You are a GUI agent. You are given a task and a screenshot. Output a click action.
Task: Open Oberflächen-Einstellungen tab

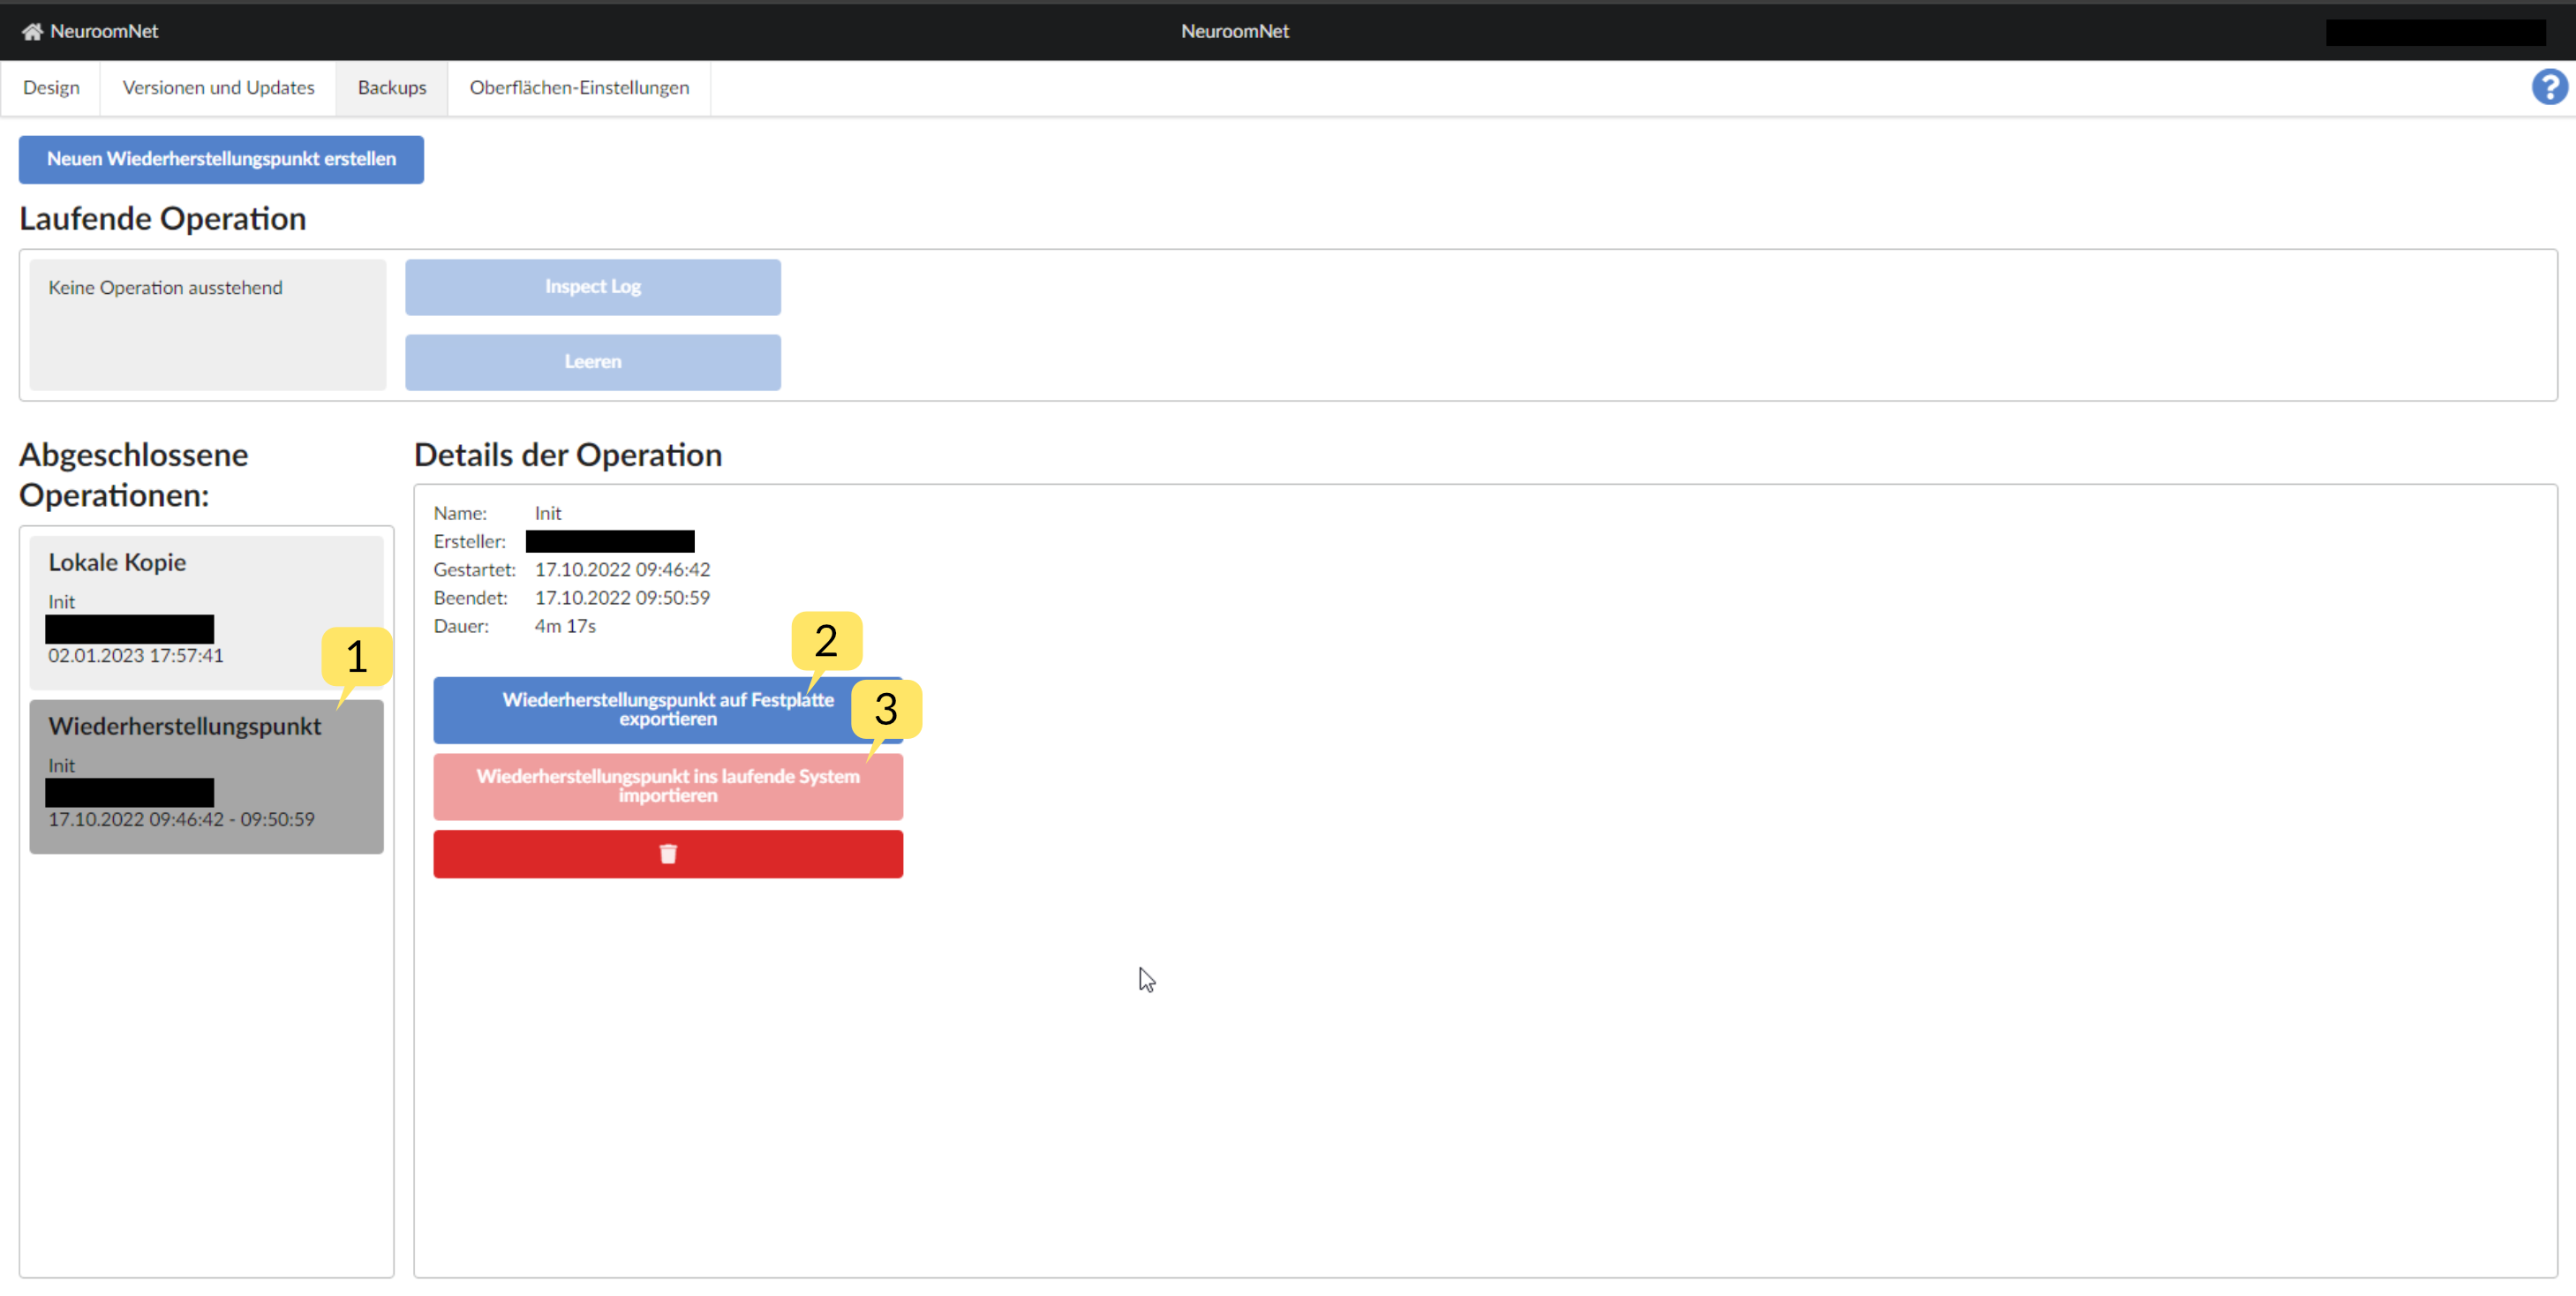tap(579, 88)
